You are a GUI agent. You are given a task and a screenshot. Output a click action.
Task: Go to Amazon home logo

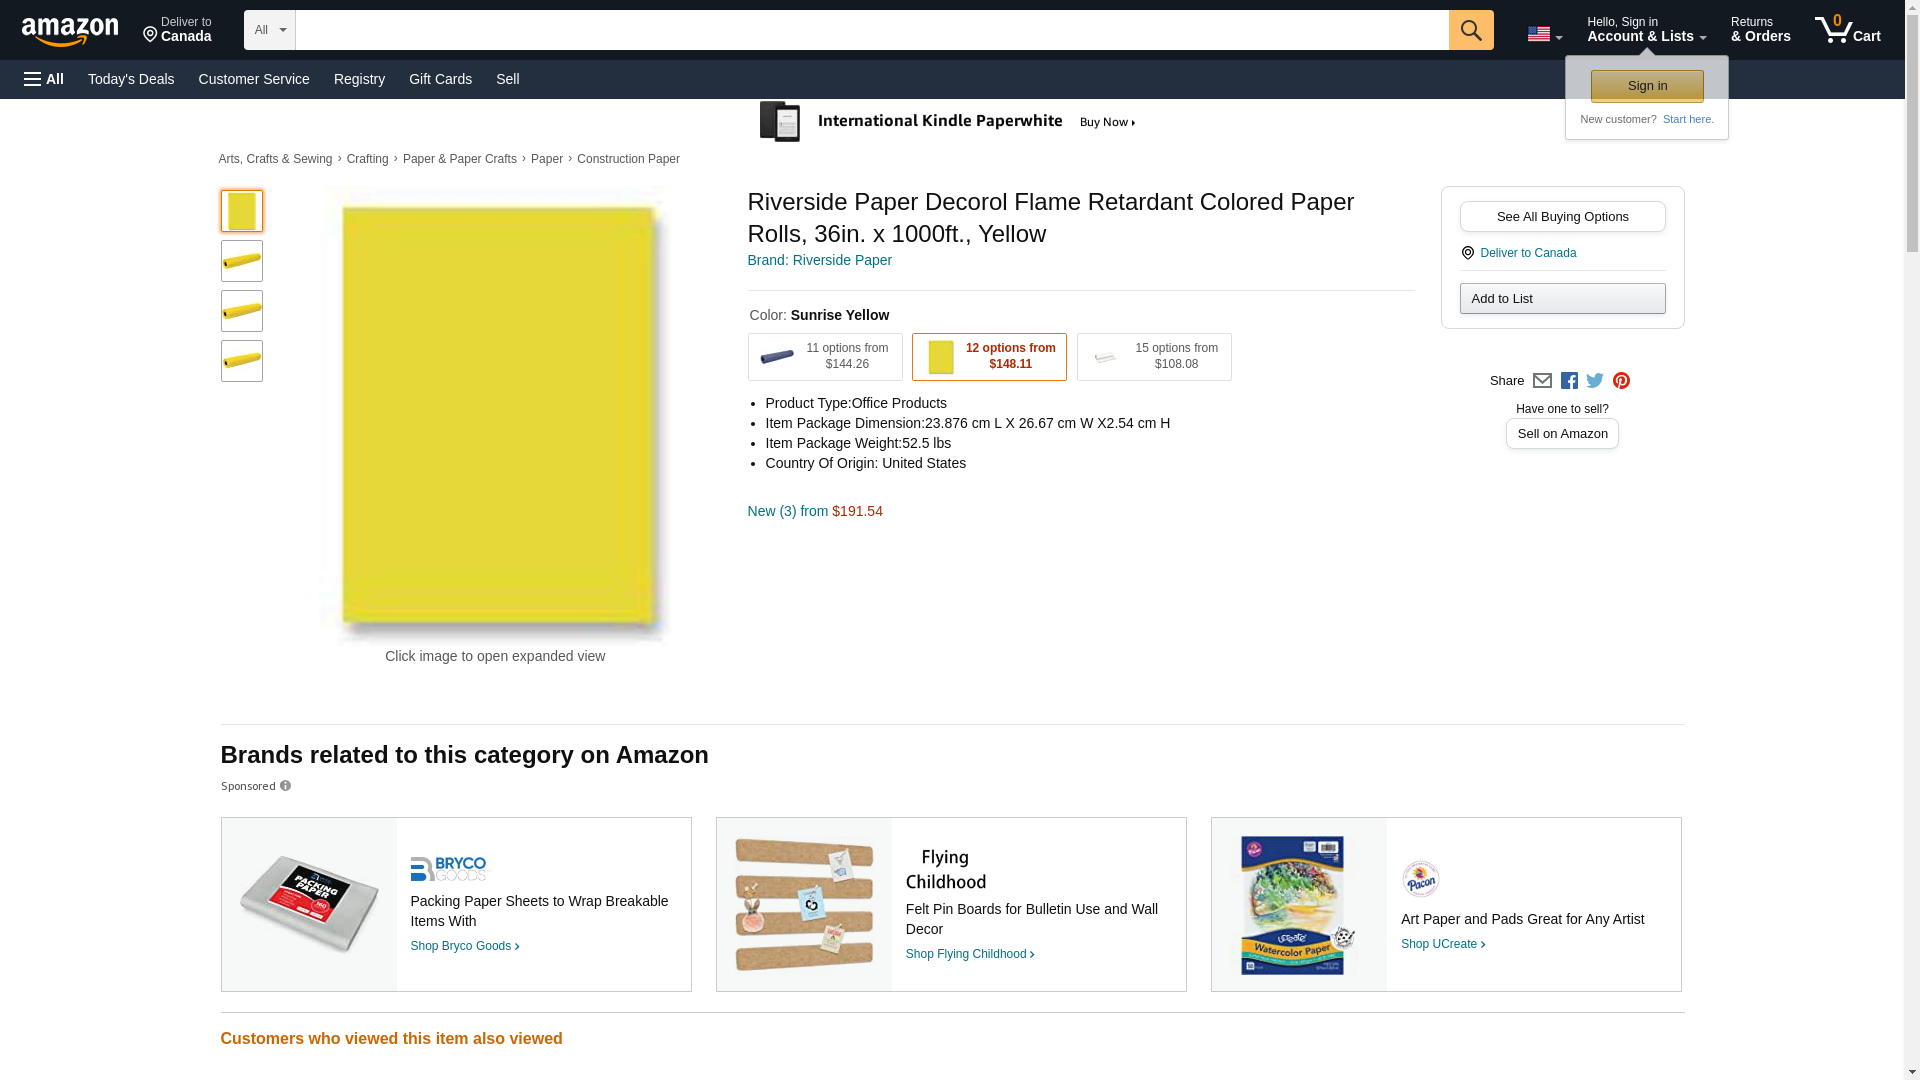[70, 32]
